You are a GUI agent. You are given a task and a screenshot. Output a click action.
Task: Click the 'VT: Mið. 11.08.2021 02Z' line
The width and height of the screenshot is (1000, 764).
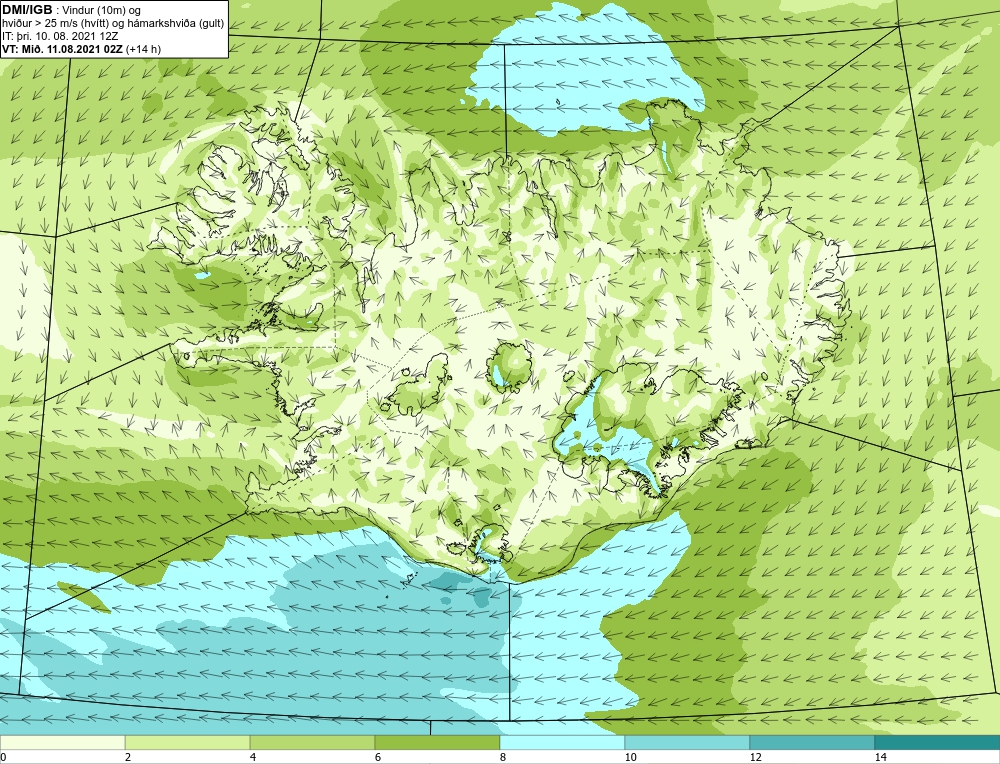pos(62,49)
